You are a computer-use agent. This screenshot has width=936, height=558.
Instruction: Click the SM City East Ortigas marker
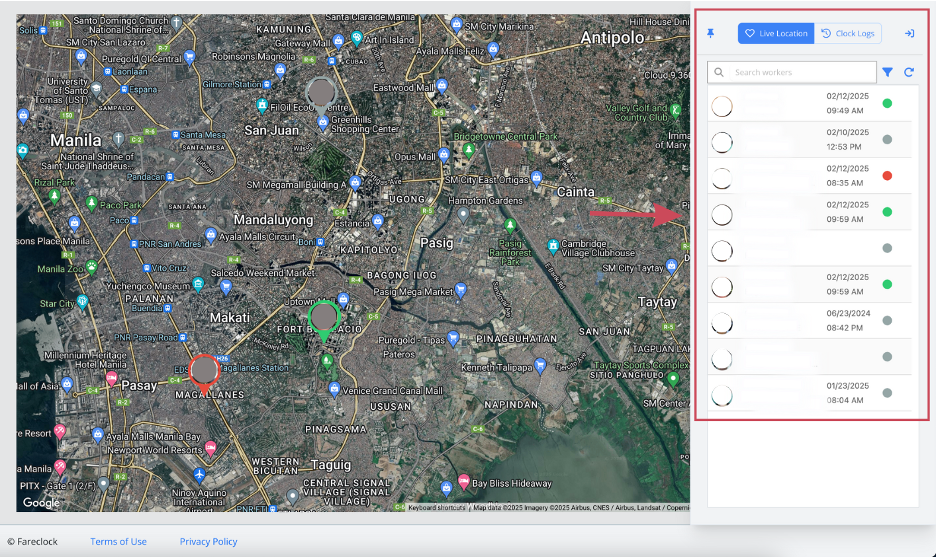coord(536,177)
